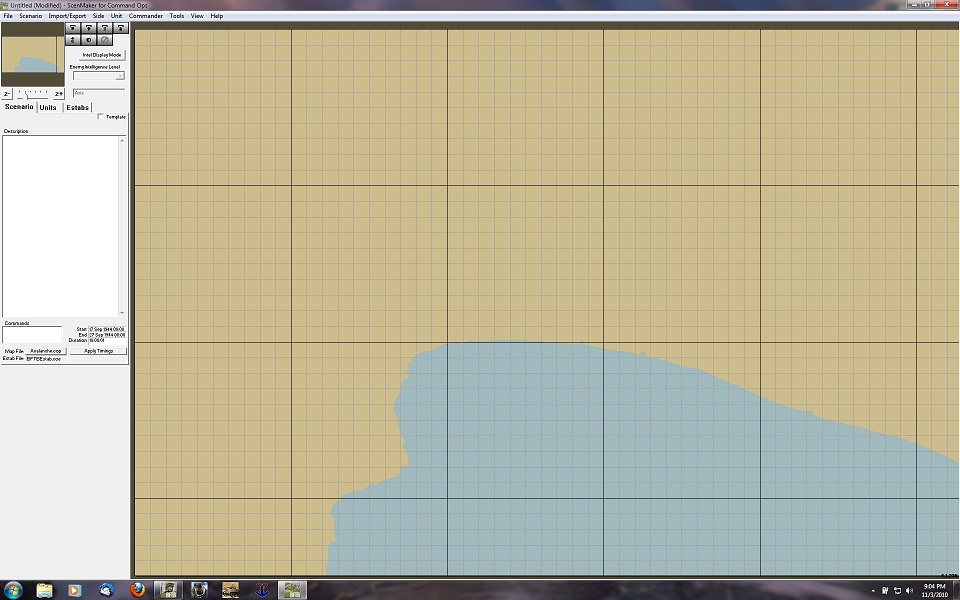This screenshot has width=960, height=600.
Task: Open the View menu
Action: [197, 16]
